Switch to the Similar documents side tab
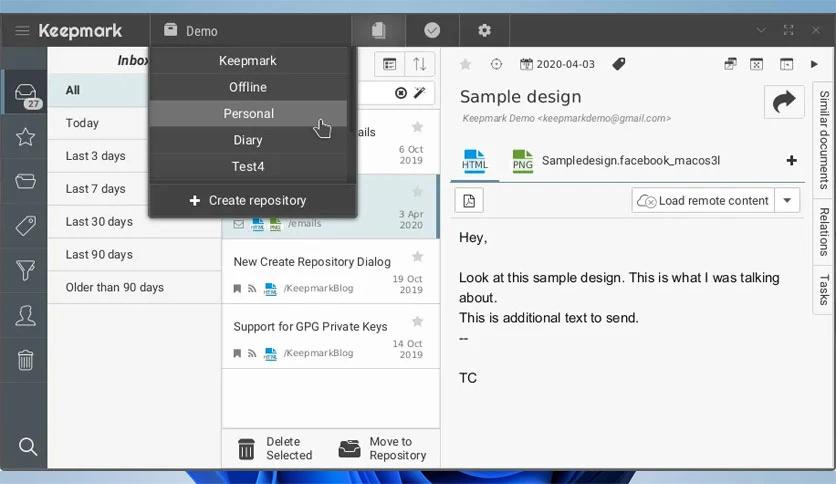This screenshot has height=484, width=836. (x=824, y=139)
